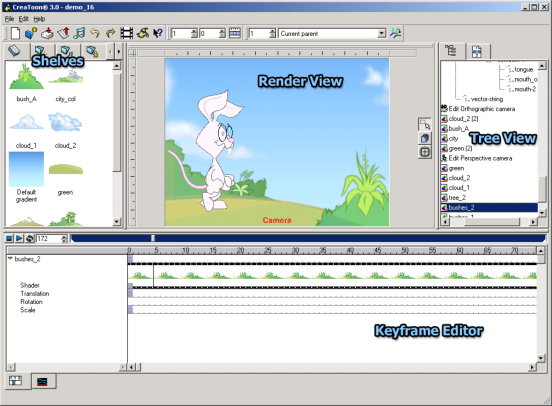552x406 pixels.
Task: Click Translation keyframe at frame 0
Action: (x=130, y=293)
